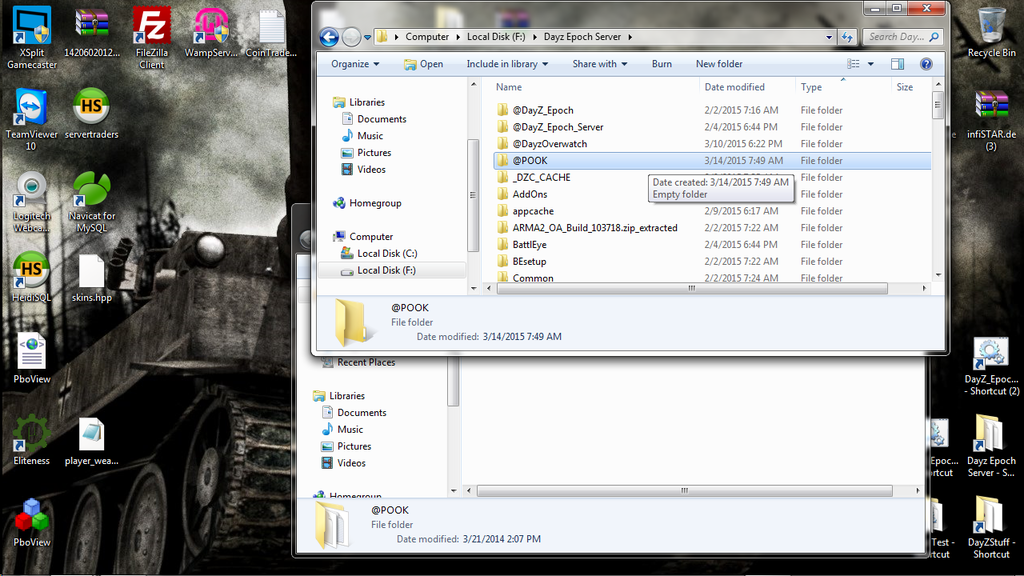Image resolution: width=1024 pixels, height=576 pixels.
Task: Toggle the preview pane in Explorer
Action: [897, 63]
